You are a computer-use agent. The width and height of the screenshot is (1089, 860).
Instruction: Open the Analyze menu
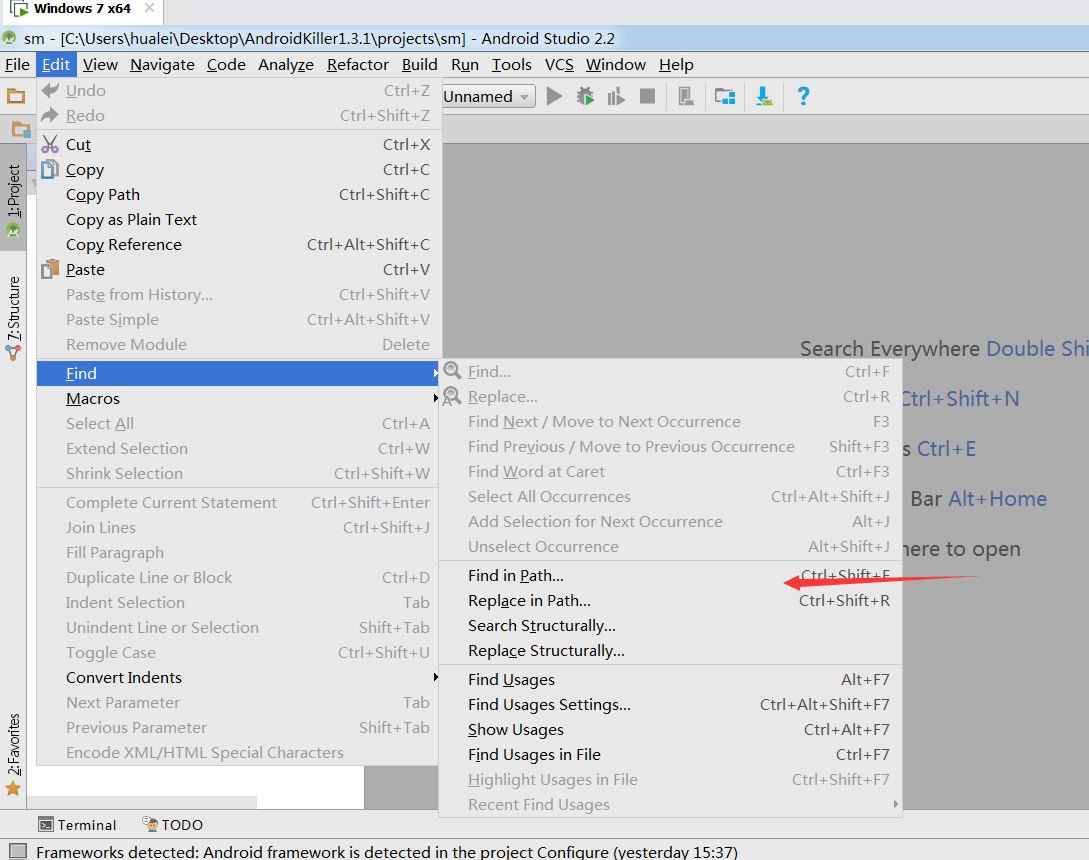point(286,65)
